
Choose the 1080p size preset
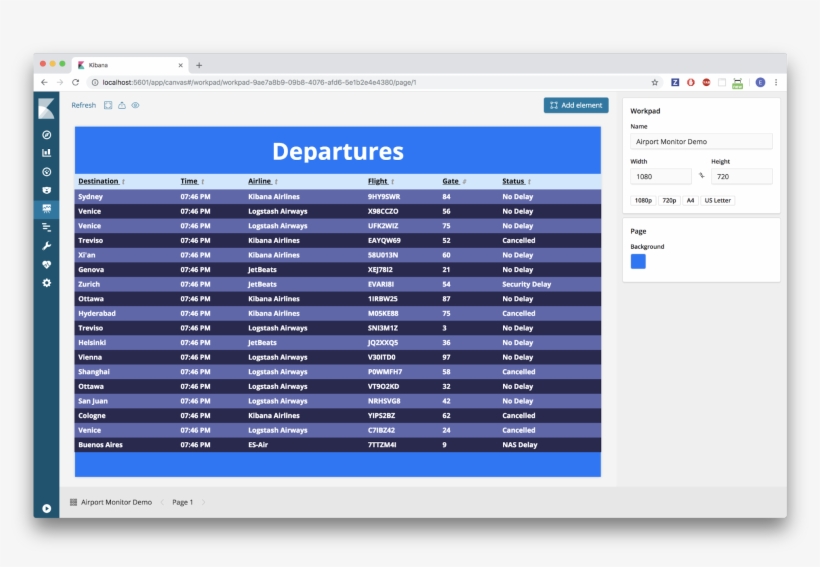pyautogui.click(x=642, y=200)
